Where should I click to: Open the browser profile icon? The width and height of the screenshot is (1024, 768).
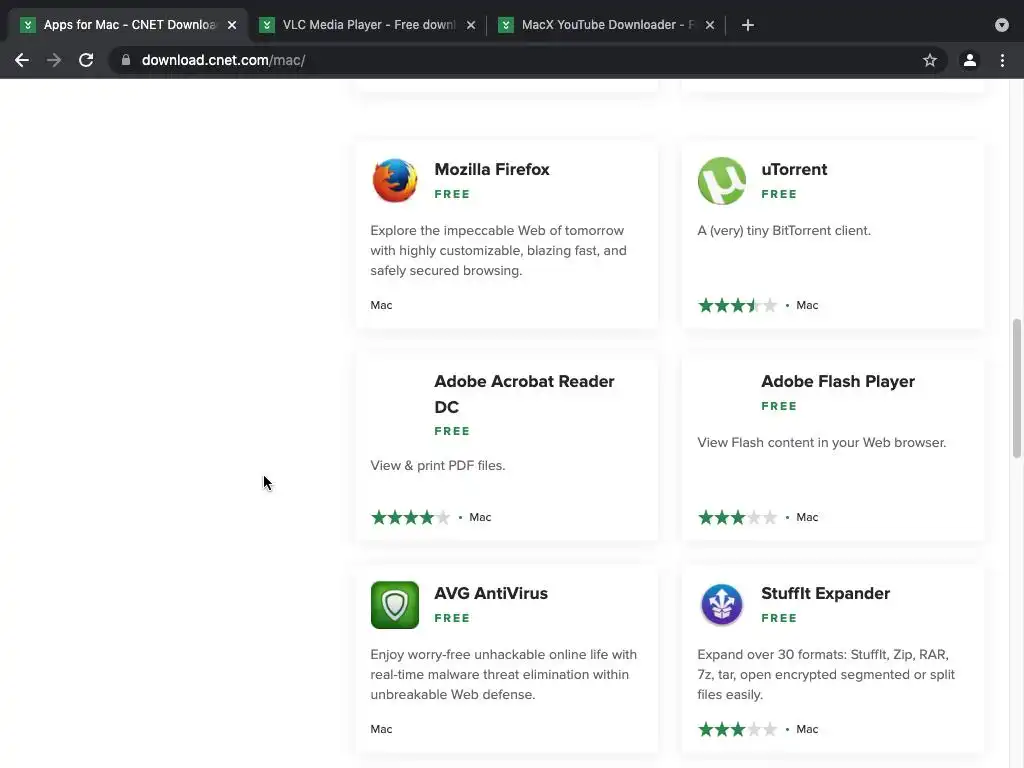[x=970, y=60]
